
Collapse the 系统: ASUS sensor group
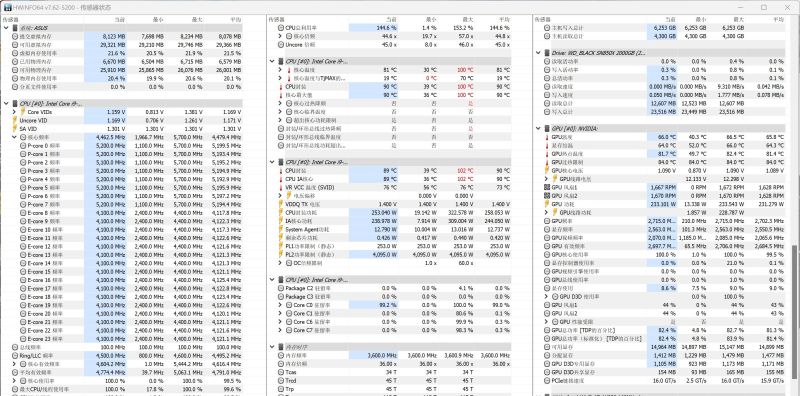tap(6, 28)
